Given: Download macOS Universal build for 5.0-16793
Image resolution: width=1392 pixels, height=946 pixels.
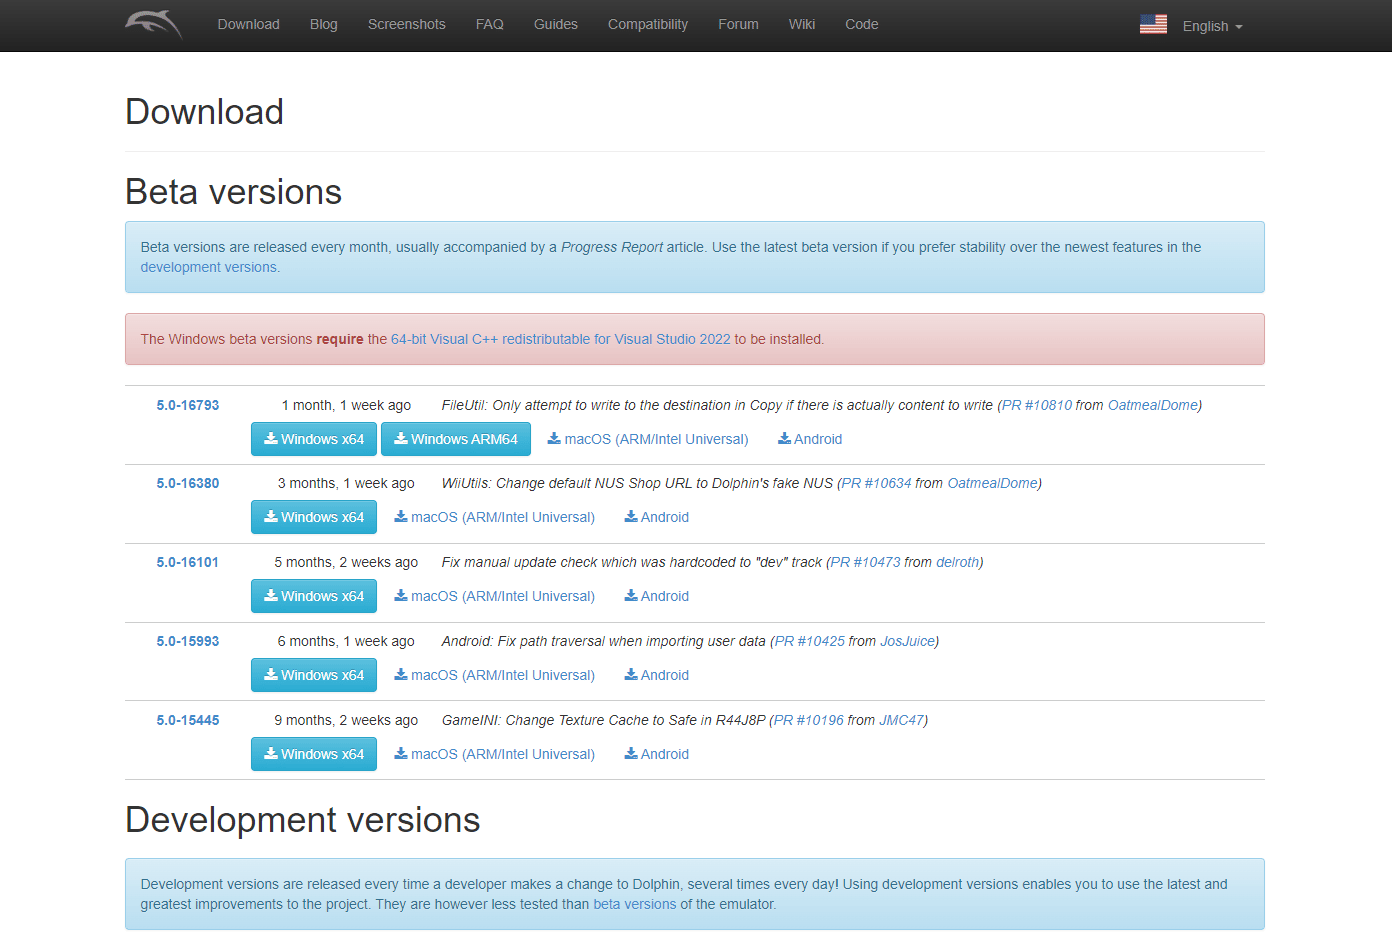Looking at the screenshot, I should 648,439.
